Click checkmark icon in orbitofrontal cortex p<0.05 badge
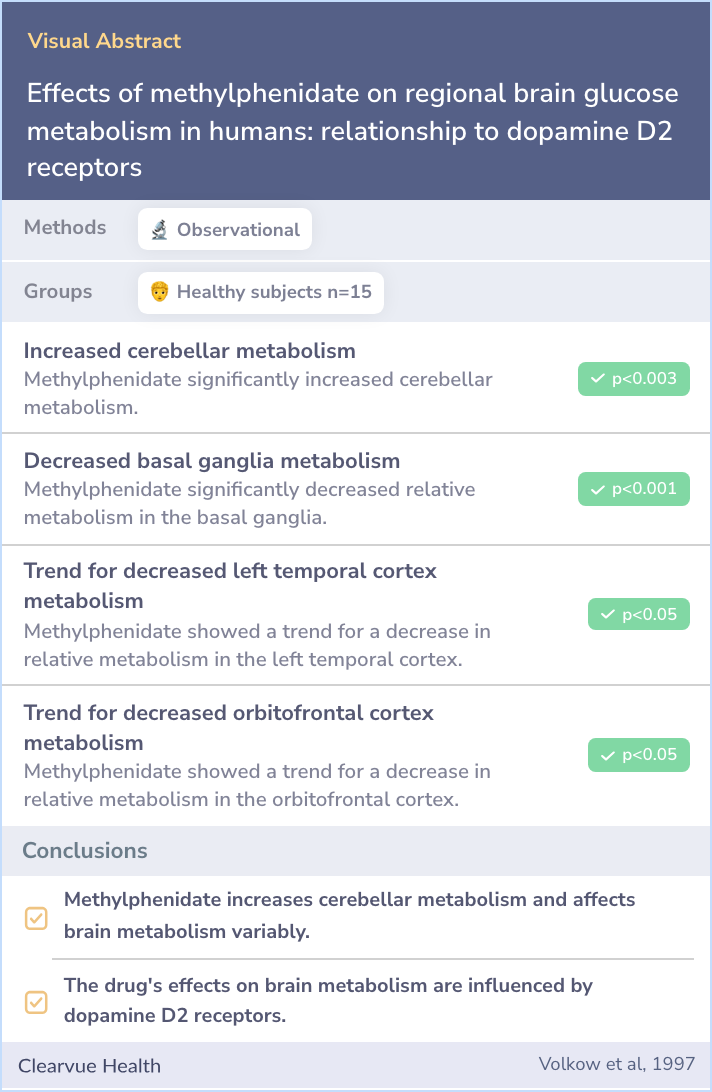The height and width of the screenshot is (1092, 712). click(x=607, y=756)
